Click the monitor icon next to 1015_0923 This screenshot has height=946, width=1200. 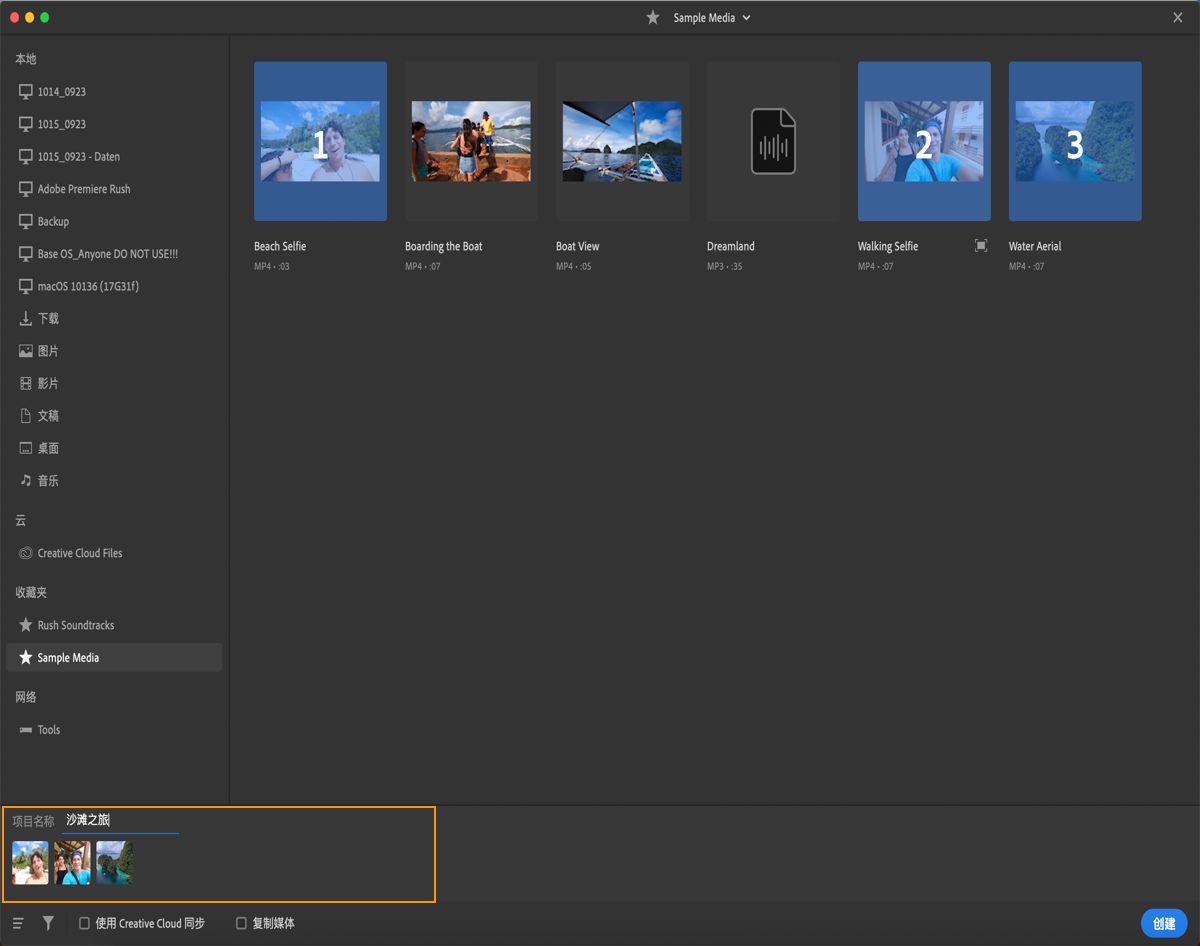tap(26, 124)
